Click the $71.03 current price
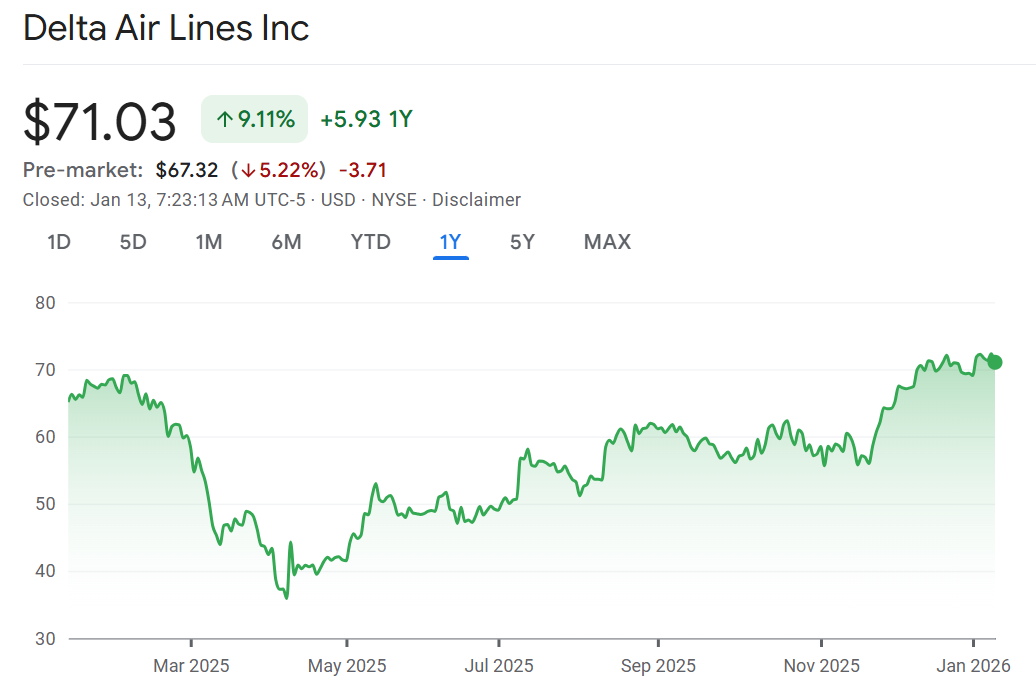This screenshot has width=1036, height=697. click(x=100, y=122)
